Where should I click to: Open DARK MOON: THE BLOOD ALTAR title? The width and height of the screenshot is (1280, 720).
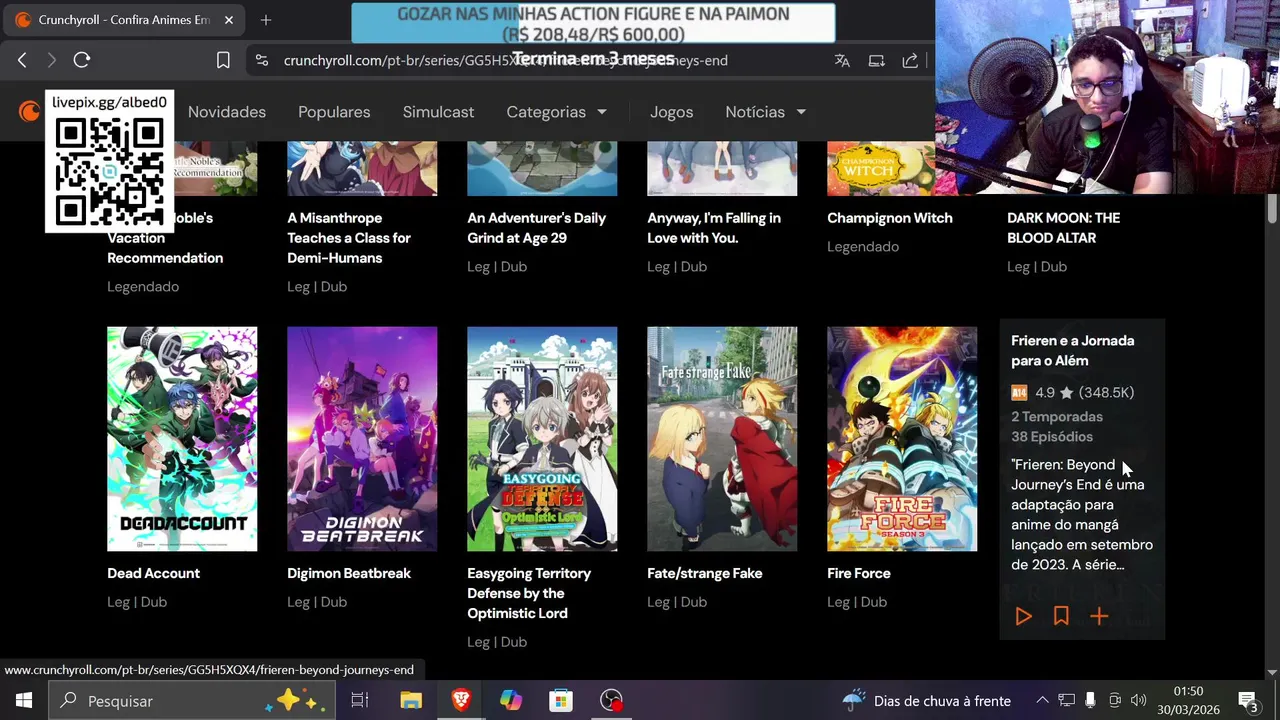(x=1063, y=228)
